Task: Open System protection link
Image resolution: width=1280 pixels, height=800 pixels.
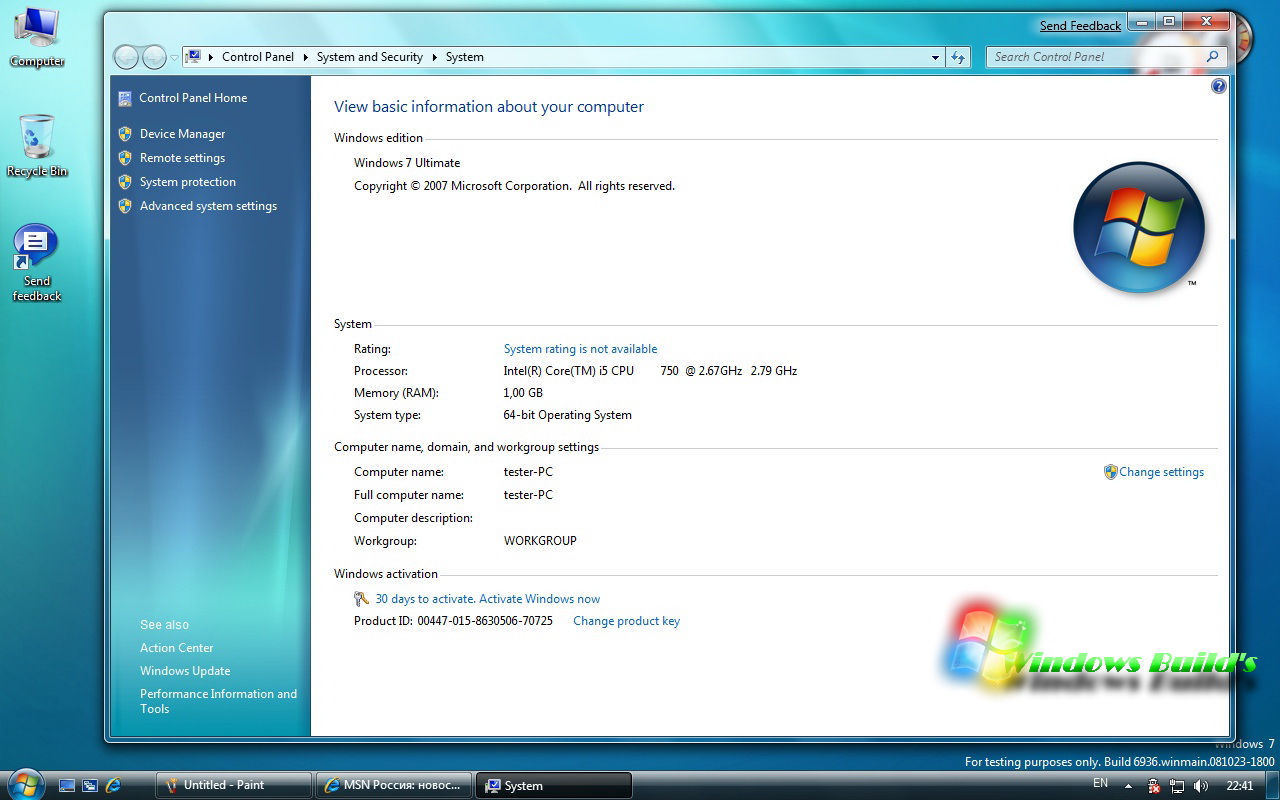Action: point(188,182)
